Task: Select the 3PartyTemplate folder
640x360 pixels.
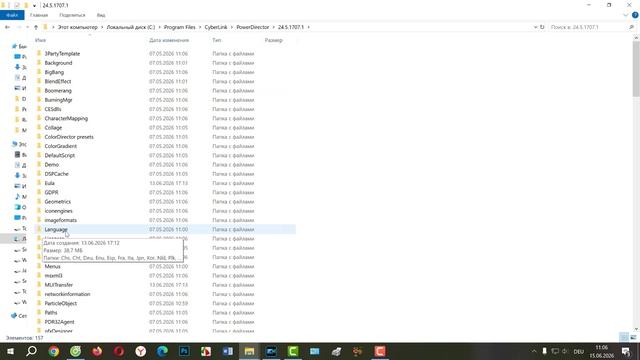Action: click(x=62, y=53)
